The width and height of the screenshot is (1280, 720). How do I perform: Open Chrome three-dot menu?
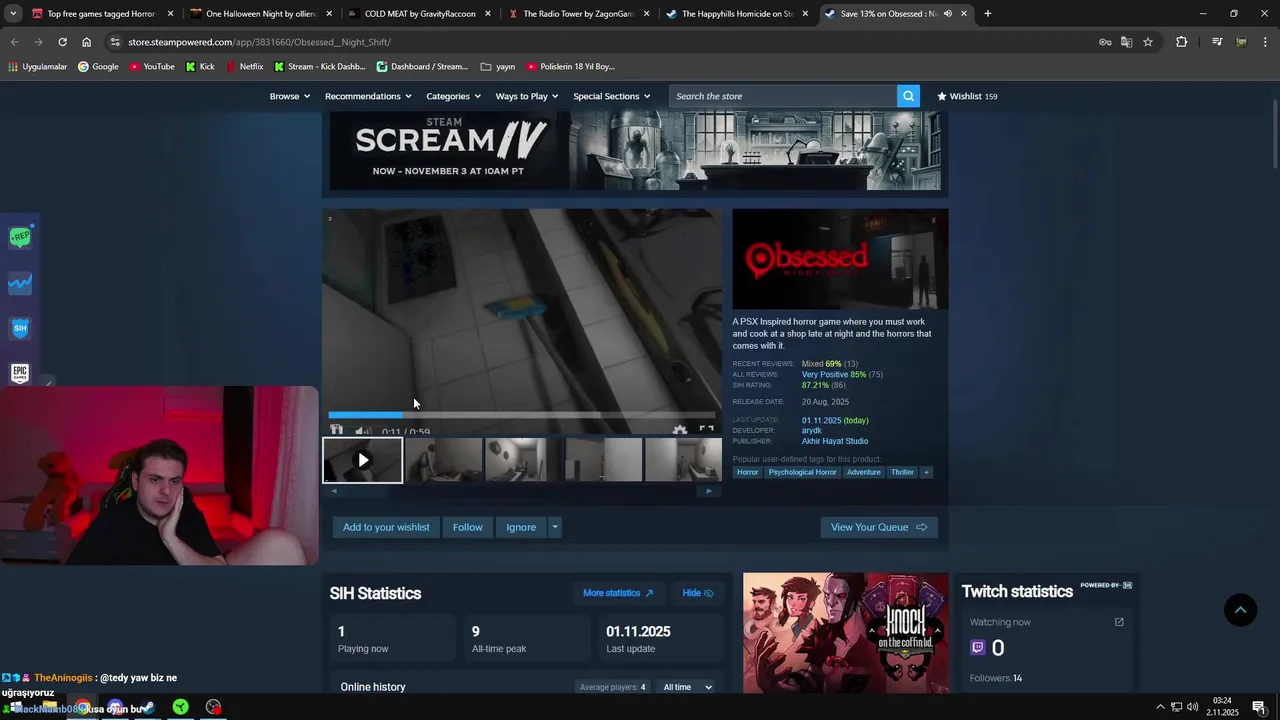point(1265,42)
